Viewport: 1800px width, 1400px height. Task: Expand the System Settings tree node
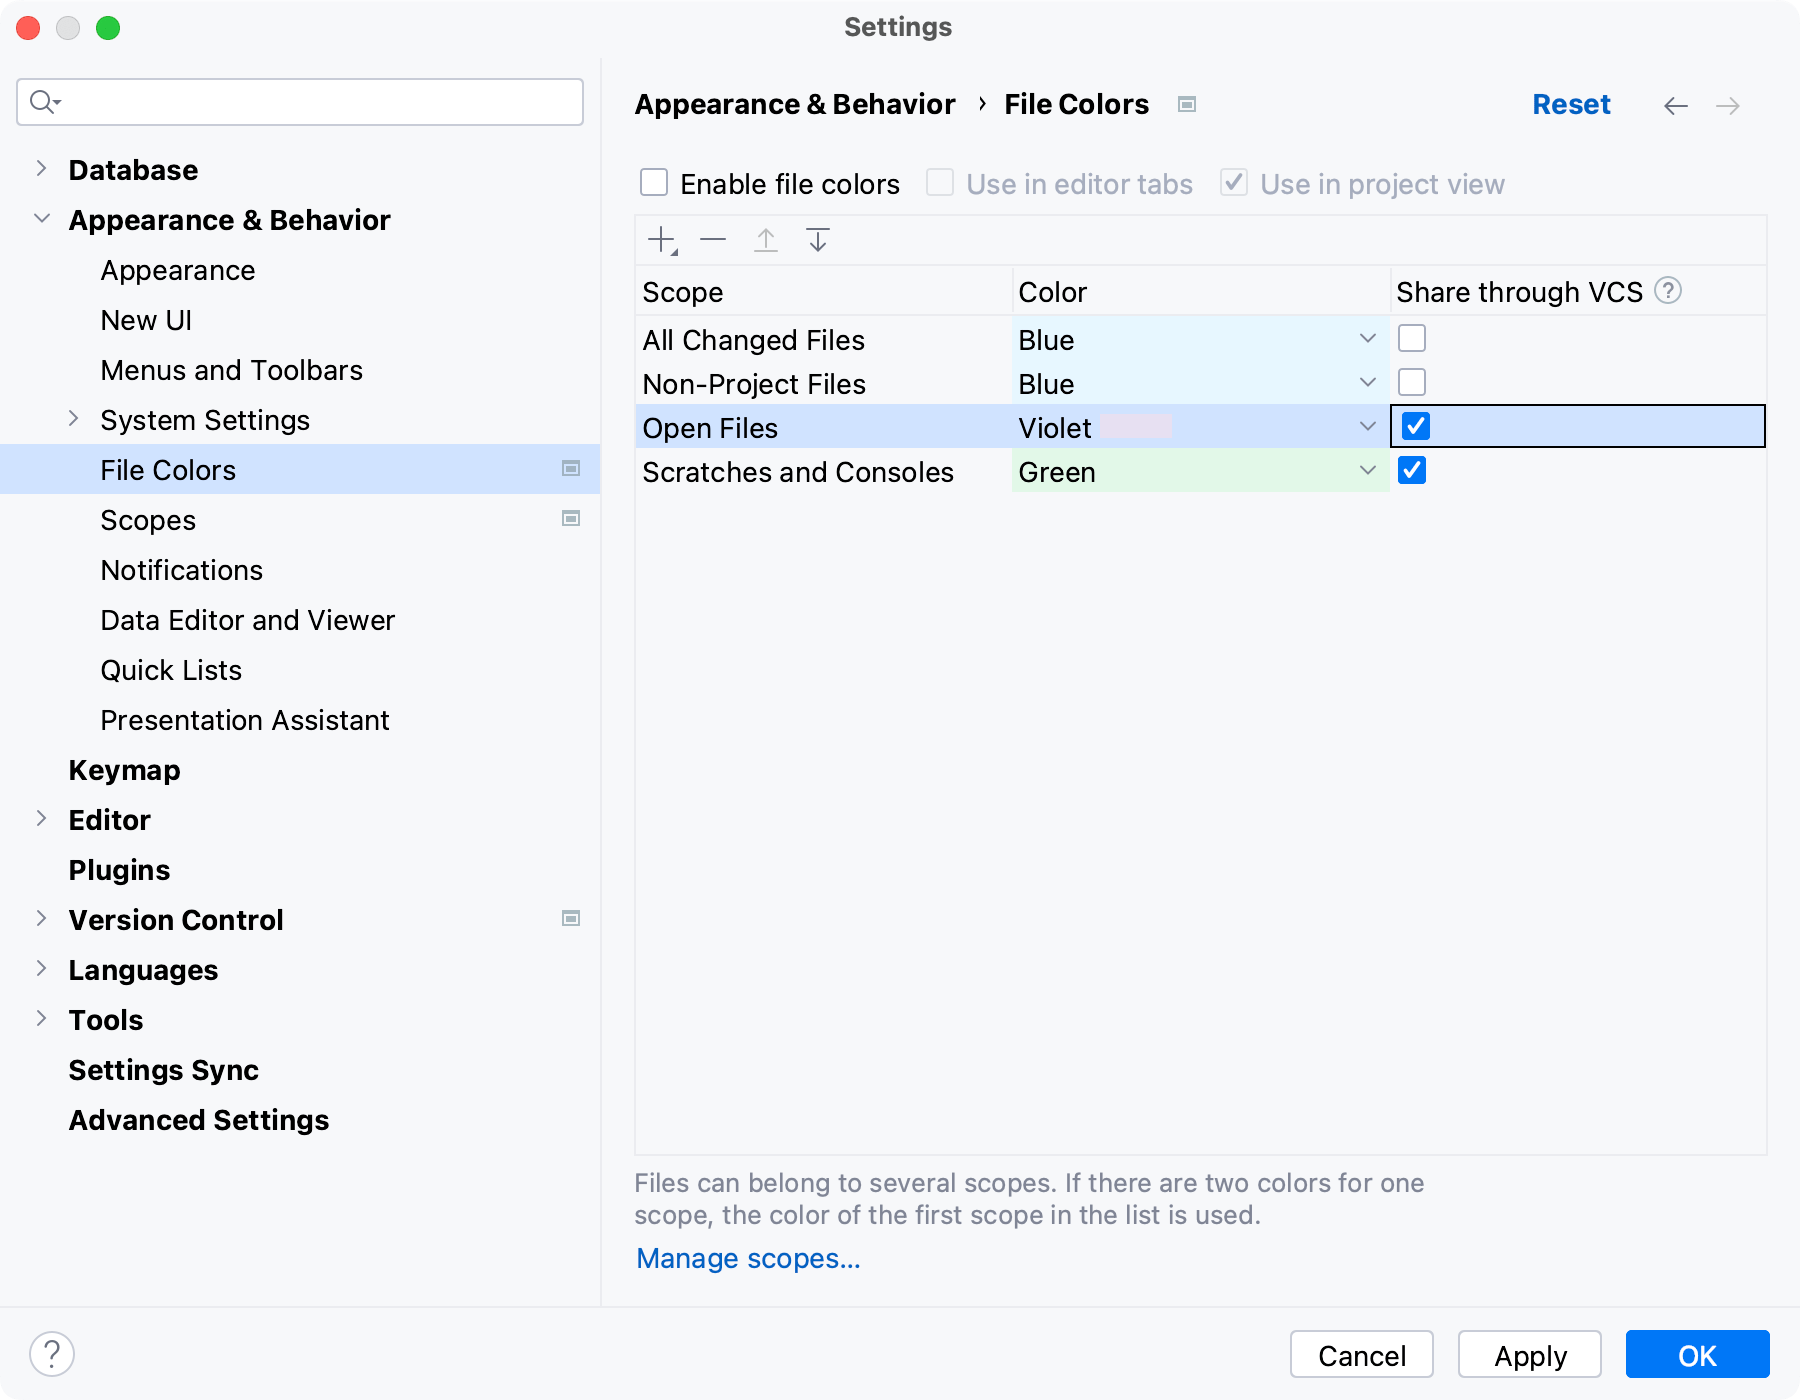[73, 420]
